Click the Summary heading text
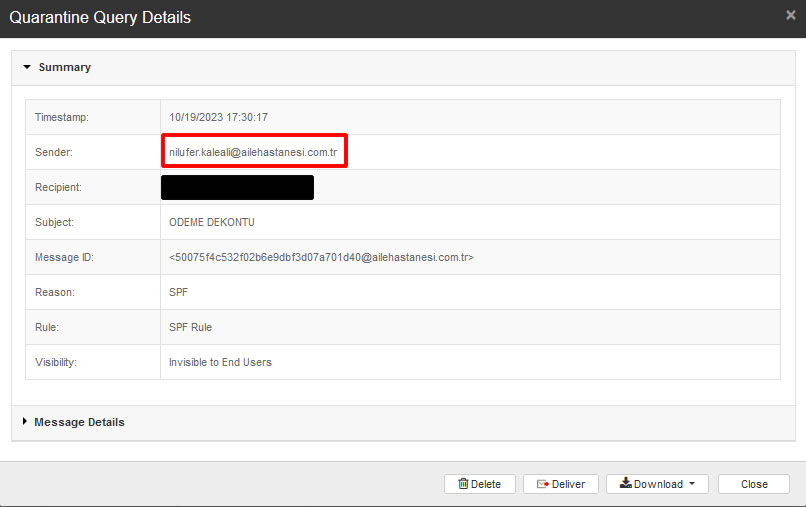806x507 pixels. pyautogui.click(x=65, y=67)
